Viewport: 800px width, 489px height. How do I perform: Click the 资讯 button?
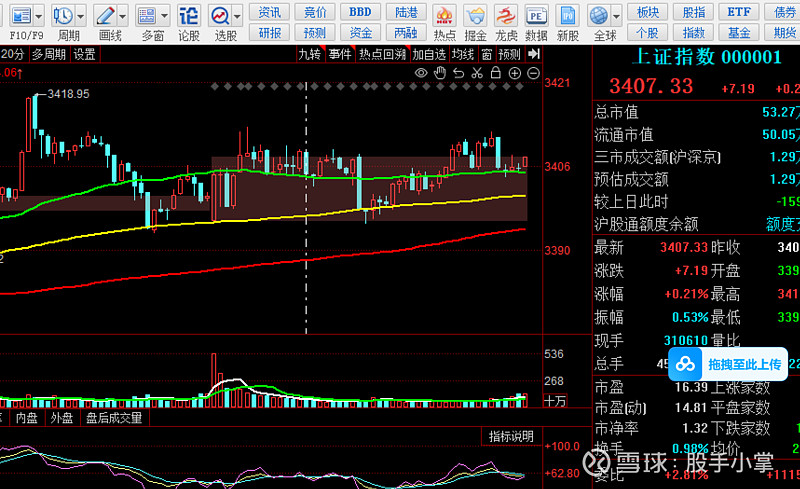[x=269, y=12]
